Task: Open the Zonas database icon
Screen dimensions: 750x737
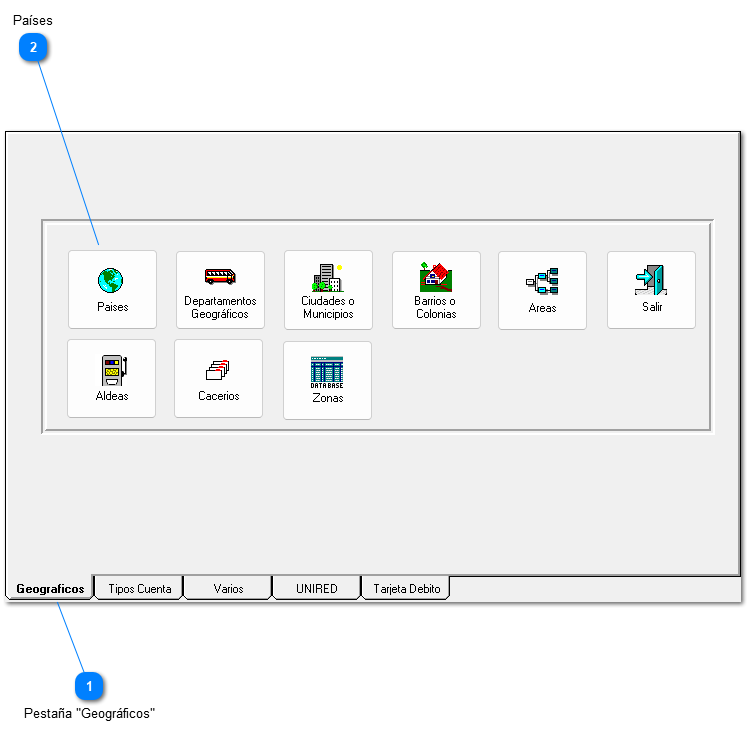Action: click(x=327, y=372)
